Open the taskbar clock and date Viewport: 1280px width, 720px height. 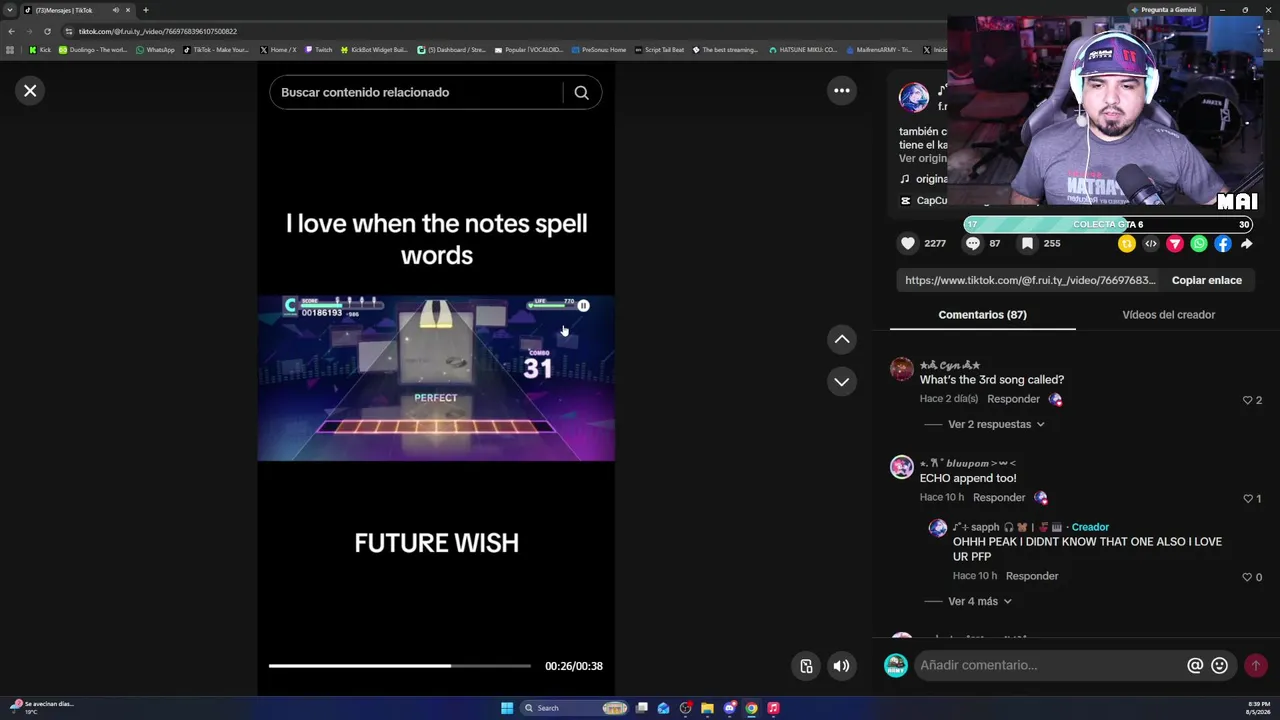pyautogui.click(x=1257, y=708)
